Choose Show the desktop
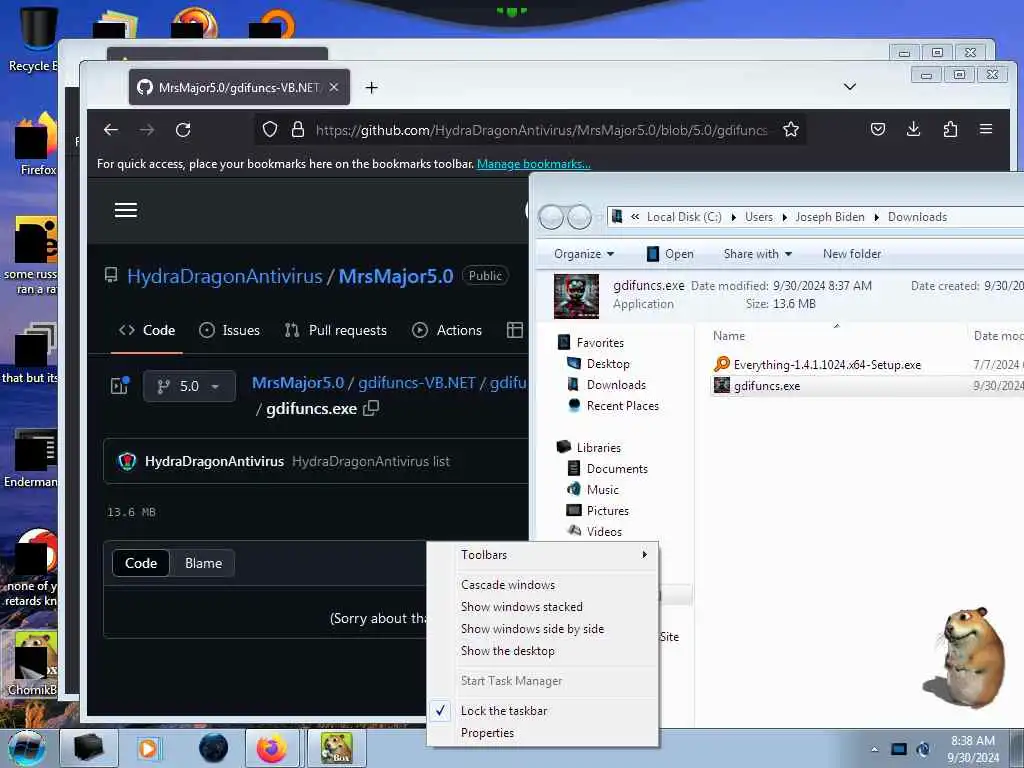 [x=543, y=651]
